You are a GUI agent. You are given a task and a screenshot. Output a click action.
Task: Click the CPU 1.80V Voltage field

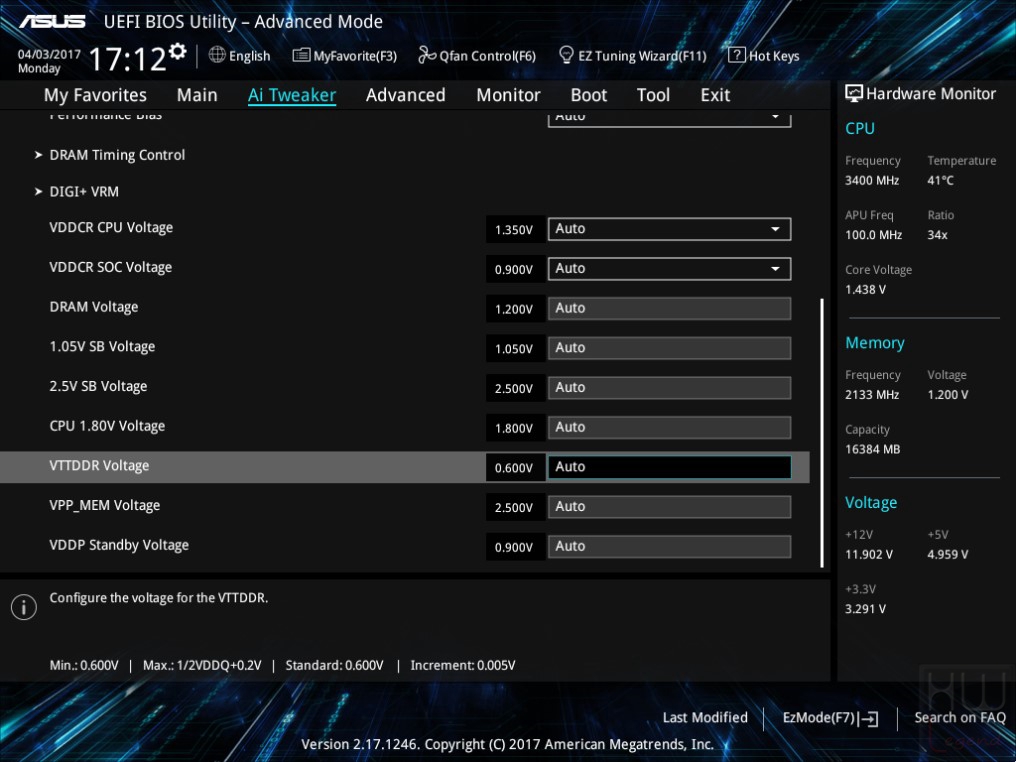[669, 428]
